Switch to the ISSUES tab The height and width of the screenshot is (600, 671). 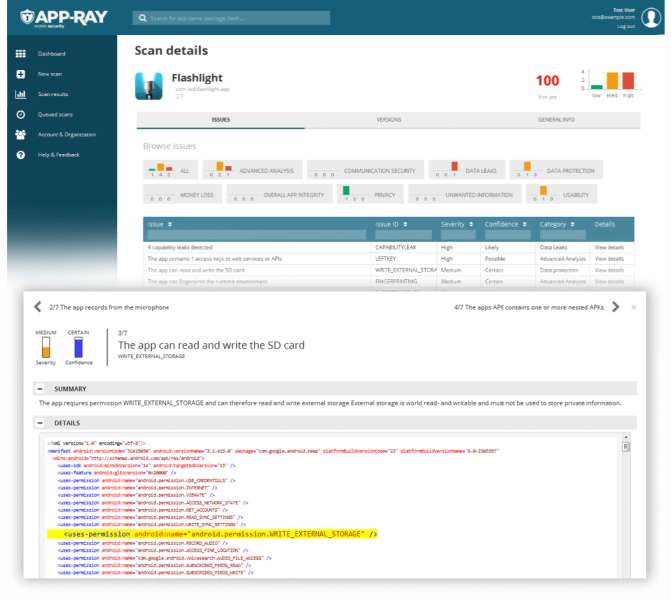coord(221,120)
